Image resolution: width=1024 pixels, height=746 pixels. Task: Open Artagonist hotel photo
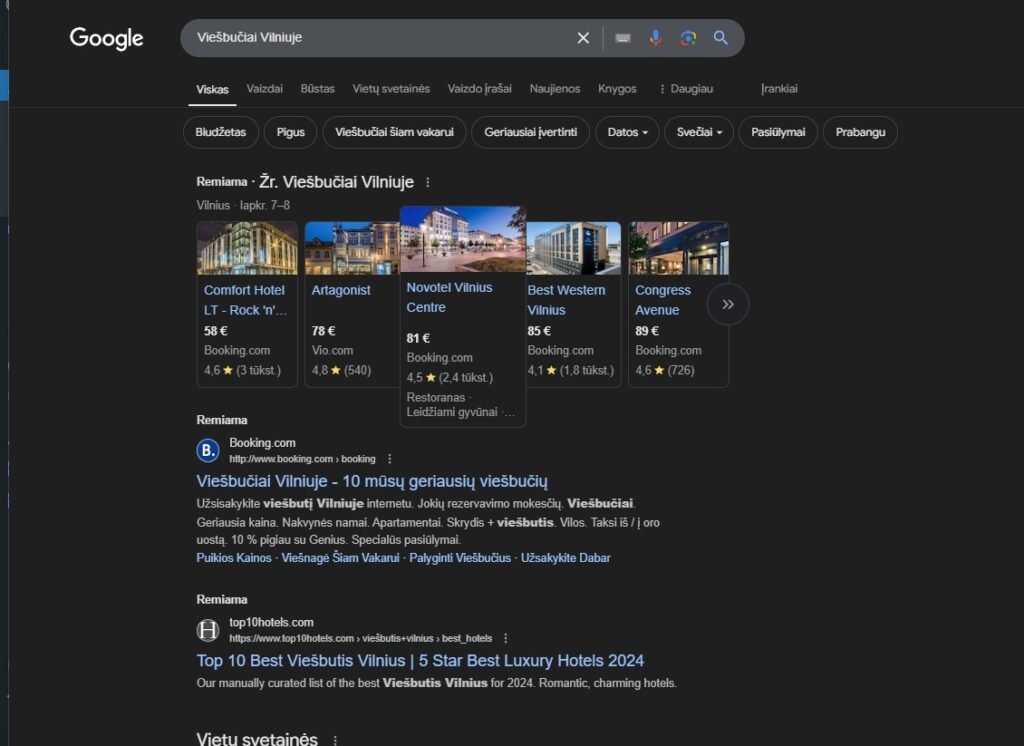point(352,248)
